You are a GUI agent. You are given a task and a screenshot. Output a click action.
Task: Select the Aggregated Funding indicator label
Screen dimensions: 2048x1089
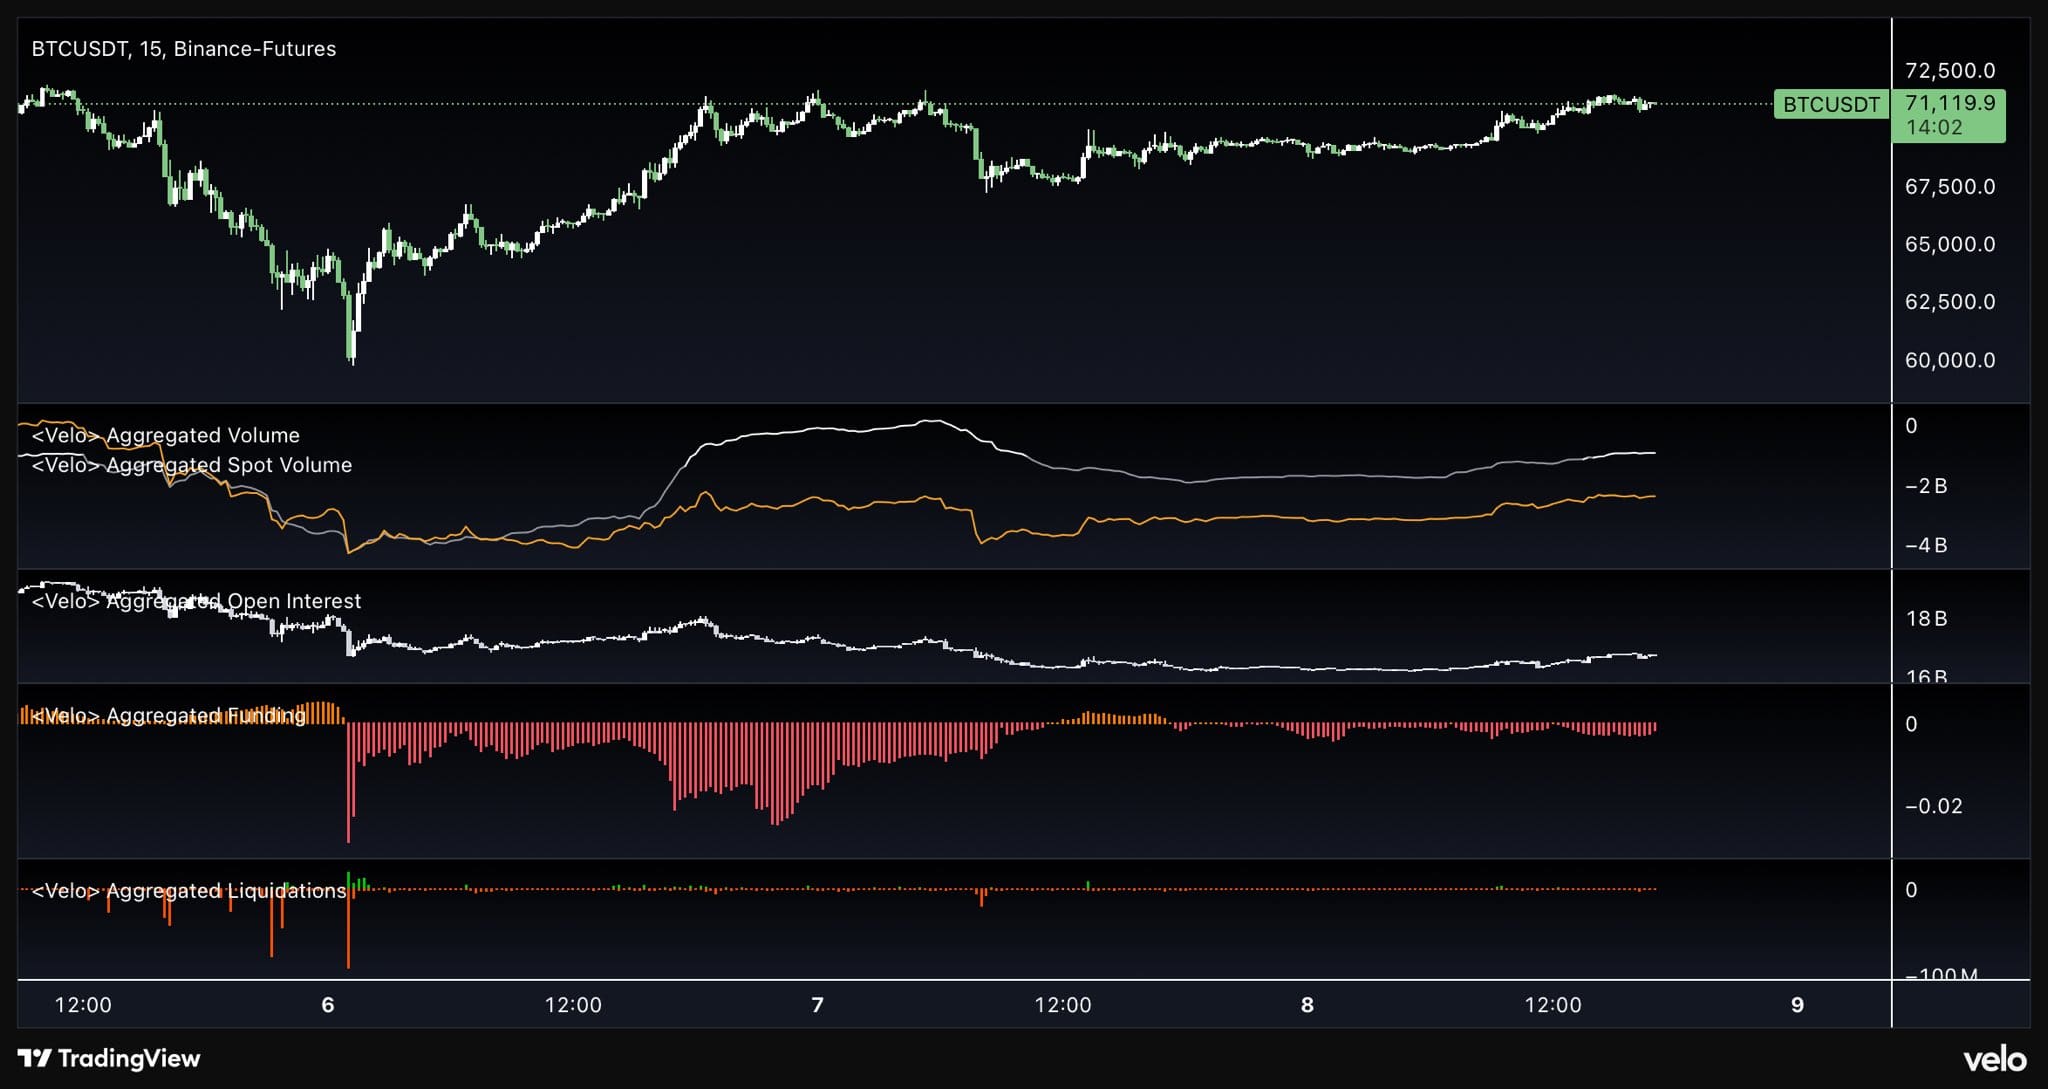click(169, 715)
